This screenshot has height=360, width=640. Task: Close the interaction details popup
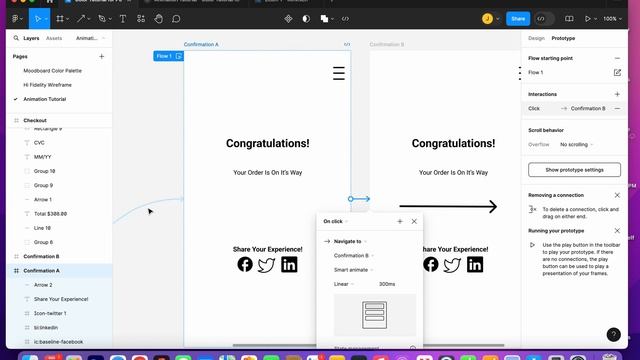[x=414, y=221]
